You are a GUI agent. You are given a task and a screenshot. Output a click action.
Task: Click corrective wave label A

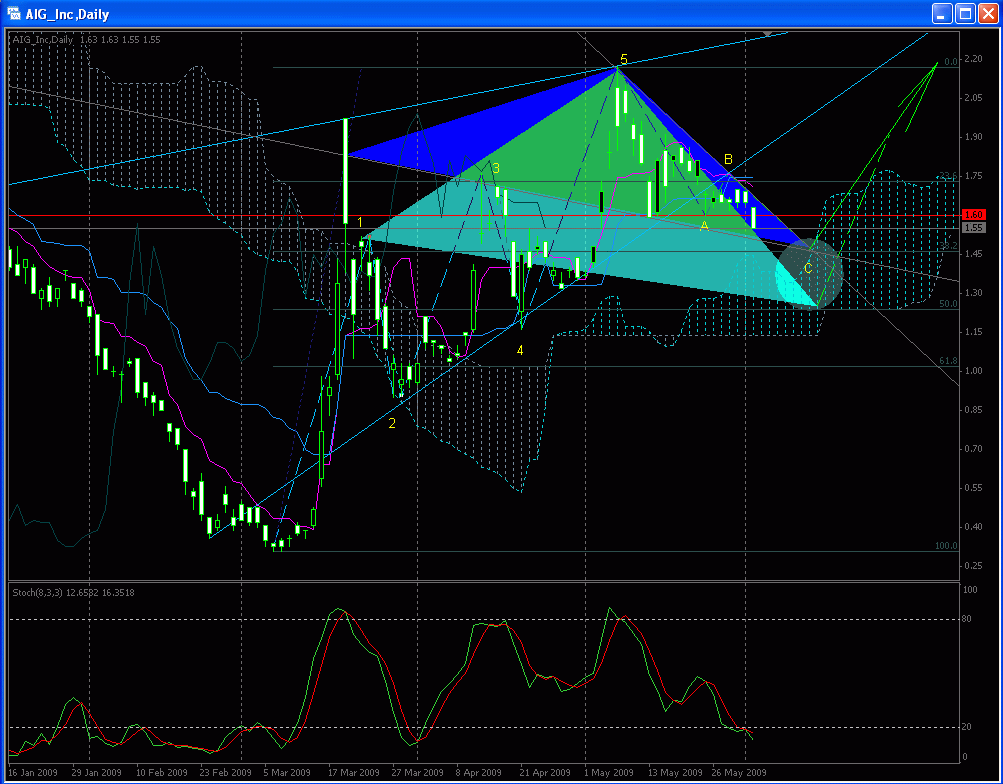[704, 226]
